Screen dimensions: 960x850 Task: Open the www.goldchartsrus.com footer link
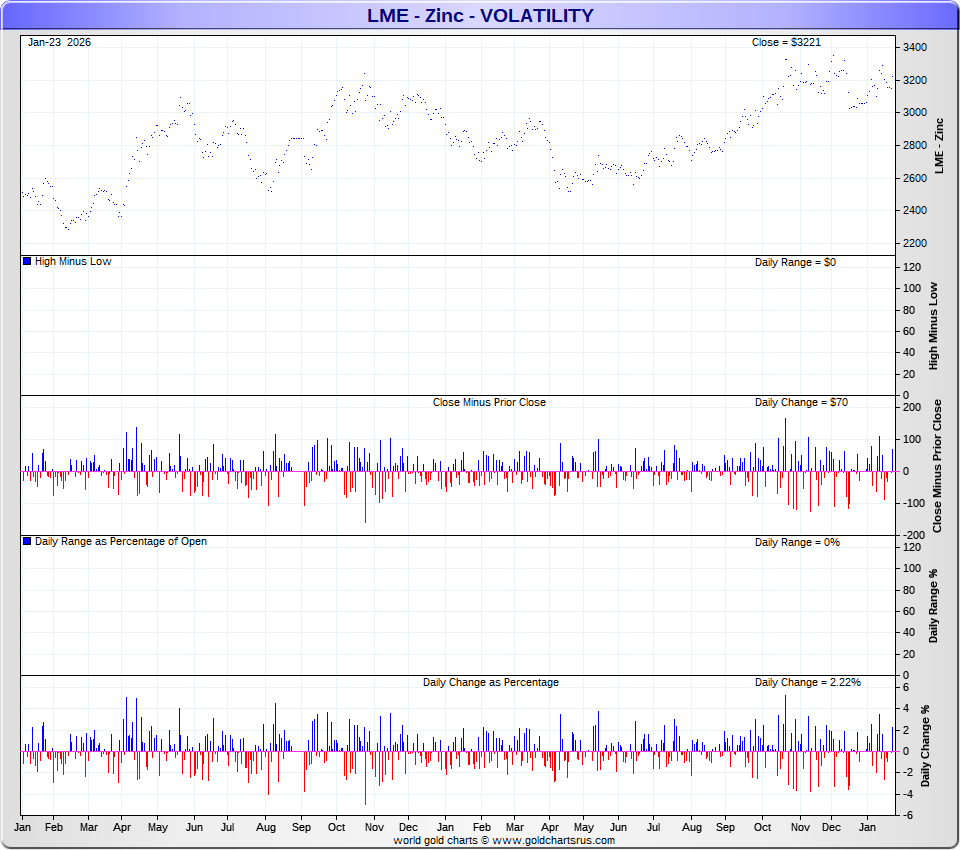click(x=554, y=840)
